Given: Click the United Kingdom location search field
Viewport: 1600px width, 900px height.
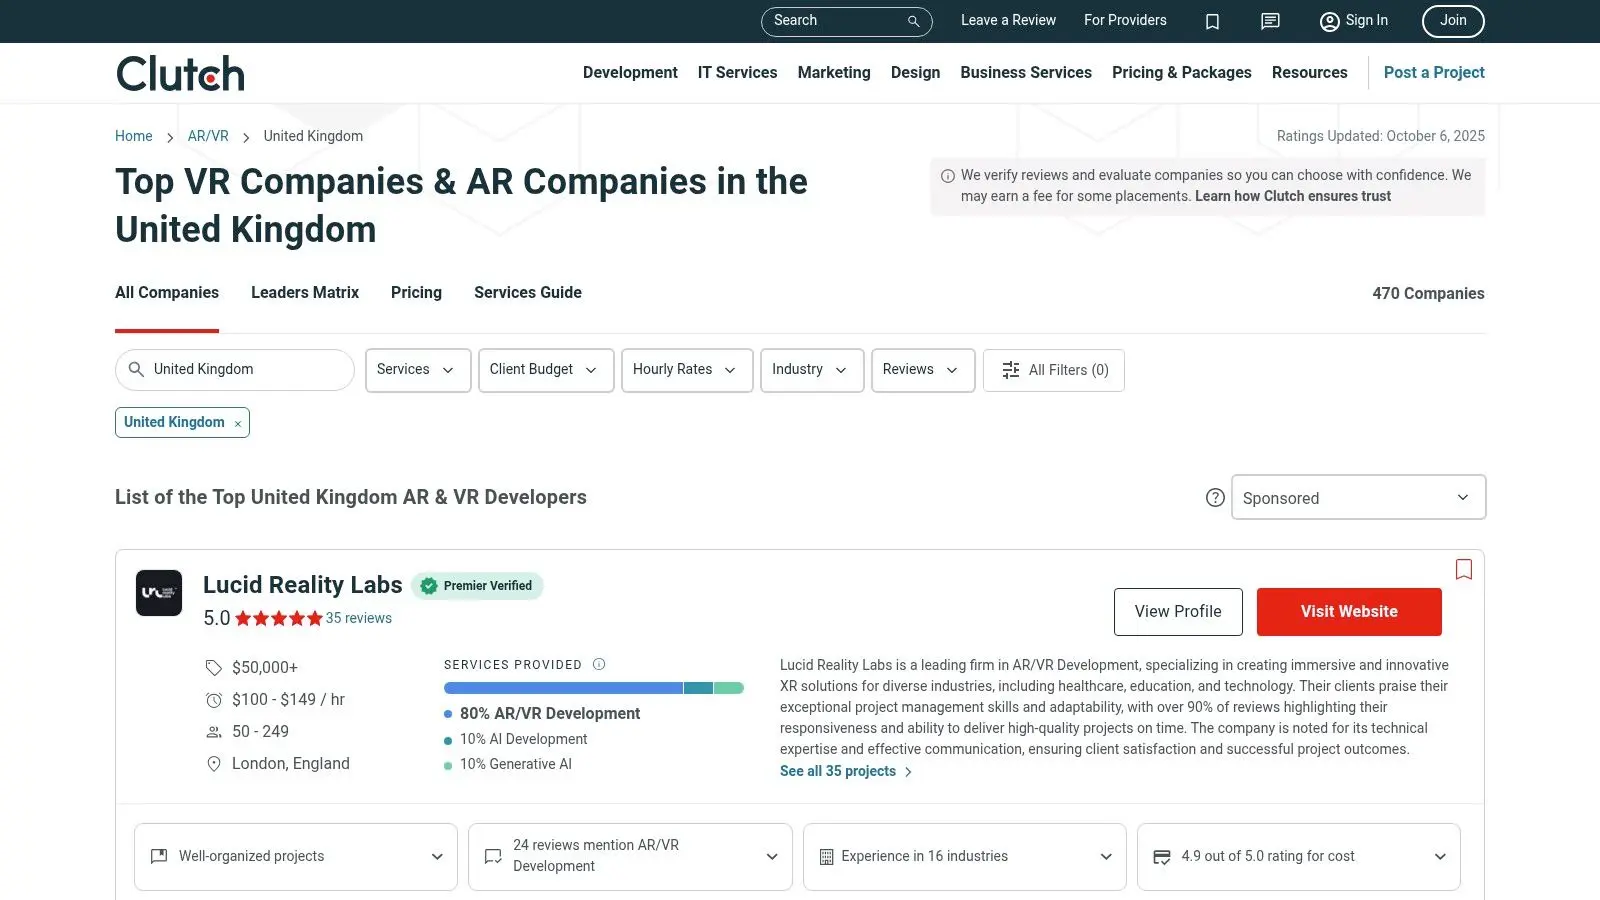Looking at the screenshot, I should click(234, 369).
